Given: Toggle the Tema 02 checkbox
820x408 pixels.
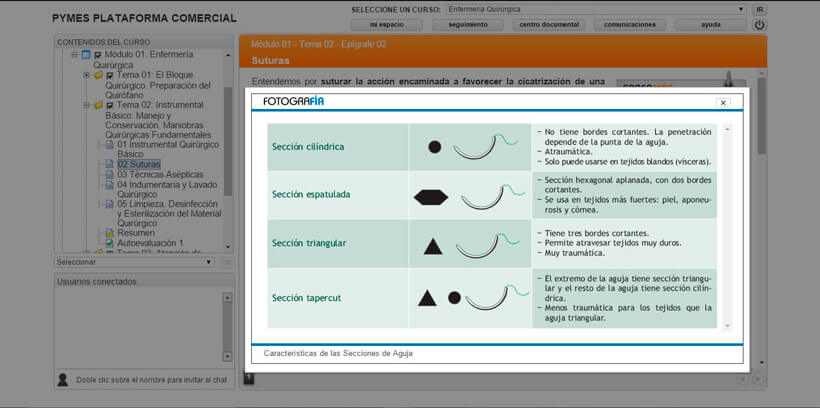Looking at the screenshot, I should click(110, 106).
